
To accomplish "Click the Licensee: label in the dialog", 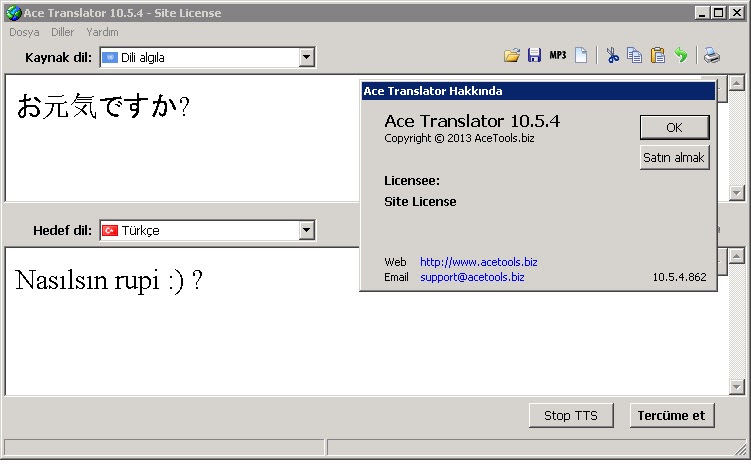I will (412, 181).
